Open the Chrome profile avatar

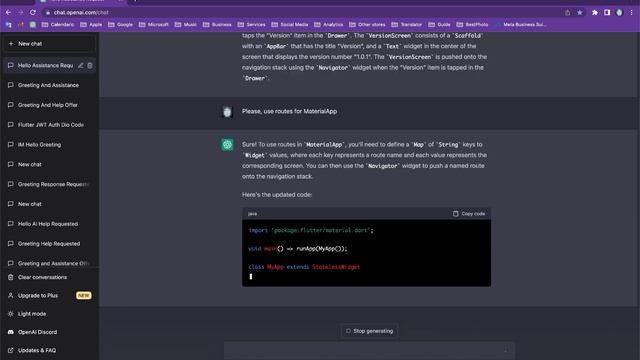tap(619, 13)
